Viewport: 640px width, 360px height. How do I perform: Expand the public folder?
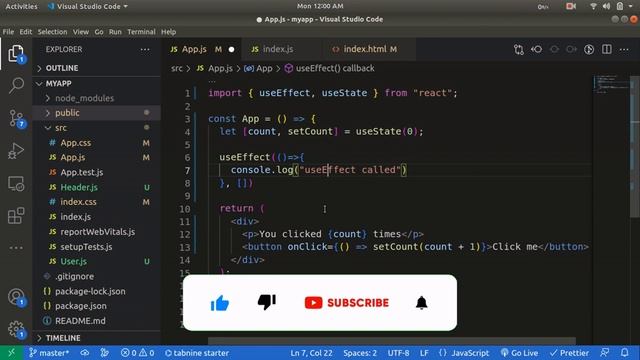coord(98,113)
